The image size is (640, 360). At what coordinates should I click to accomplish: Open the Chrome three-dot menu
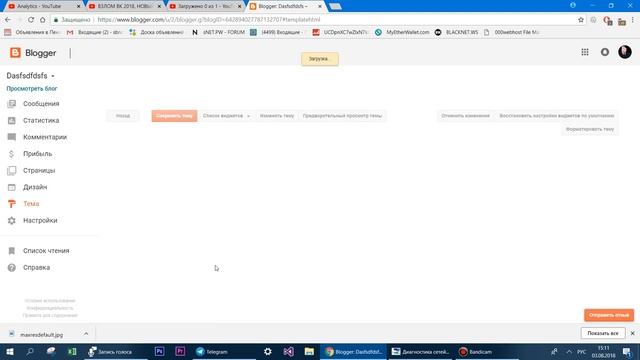tap(633, 20)
